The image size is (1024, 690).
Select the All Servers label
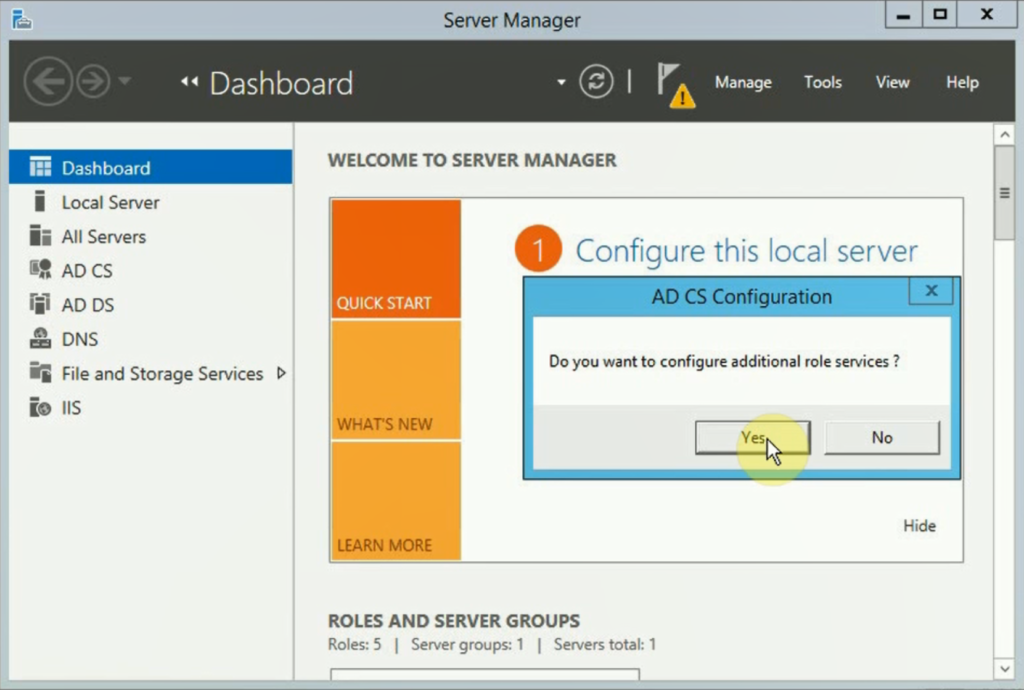tap(104, 236)
